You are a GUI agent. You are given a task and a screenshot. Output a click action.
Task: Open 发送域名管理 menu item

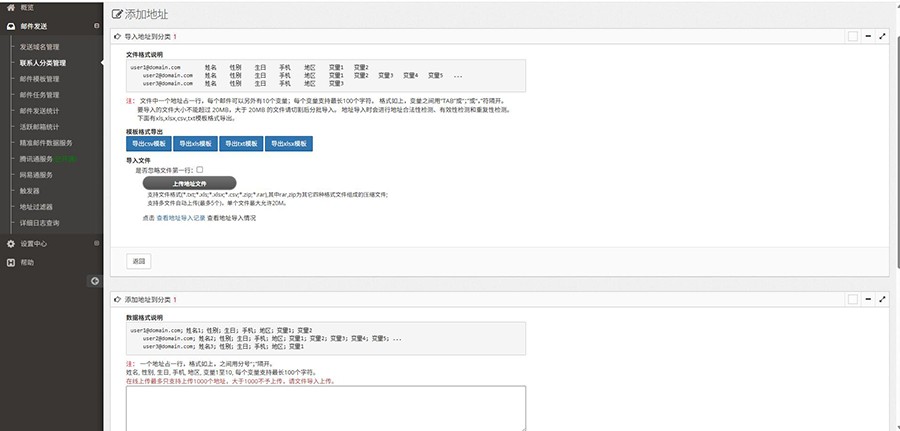click(39, 47)
